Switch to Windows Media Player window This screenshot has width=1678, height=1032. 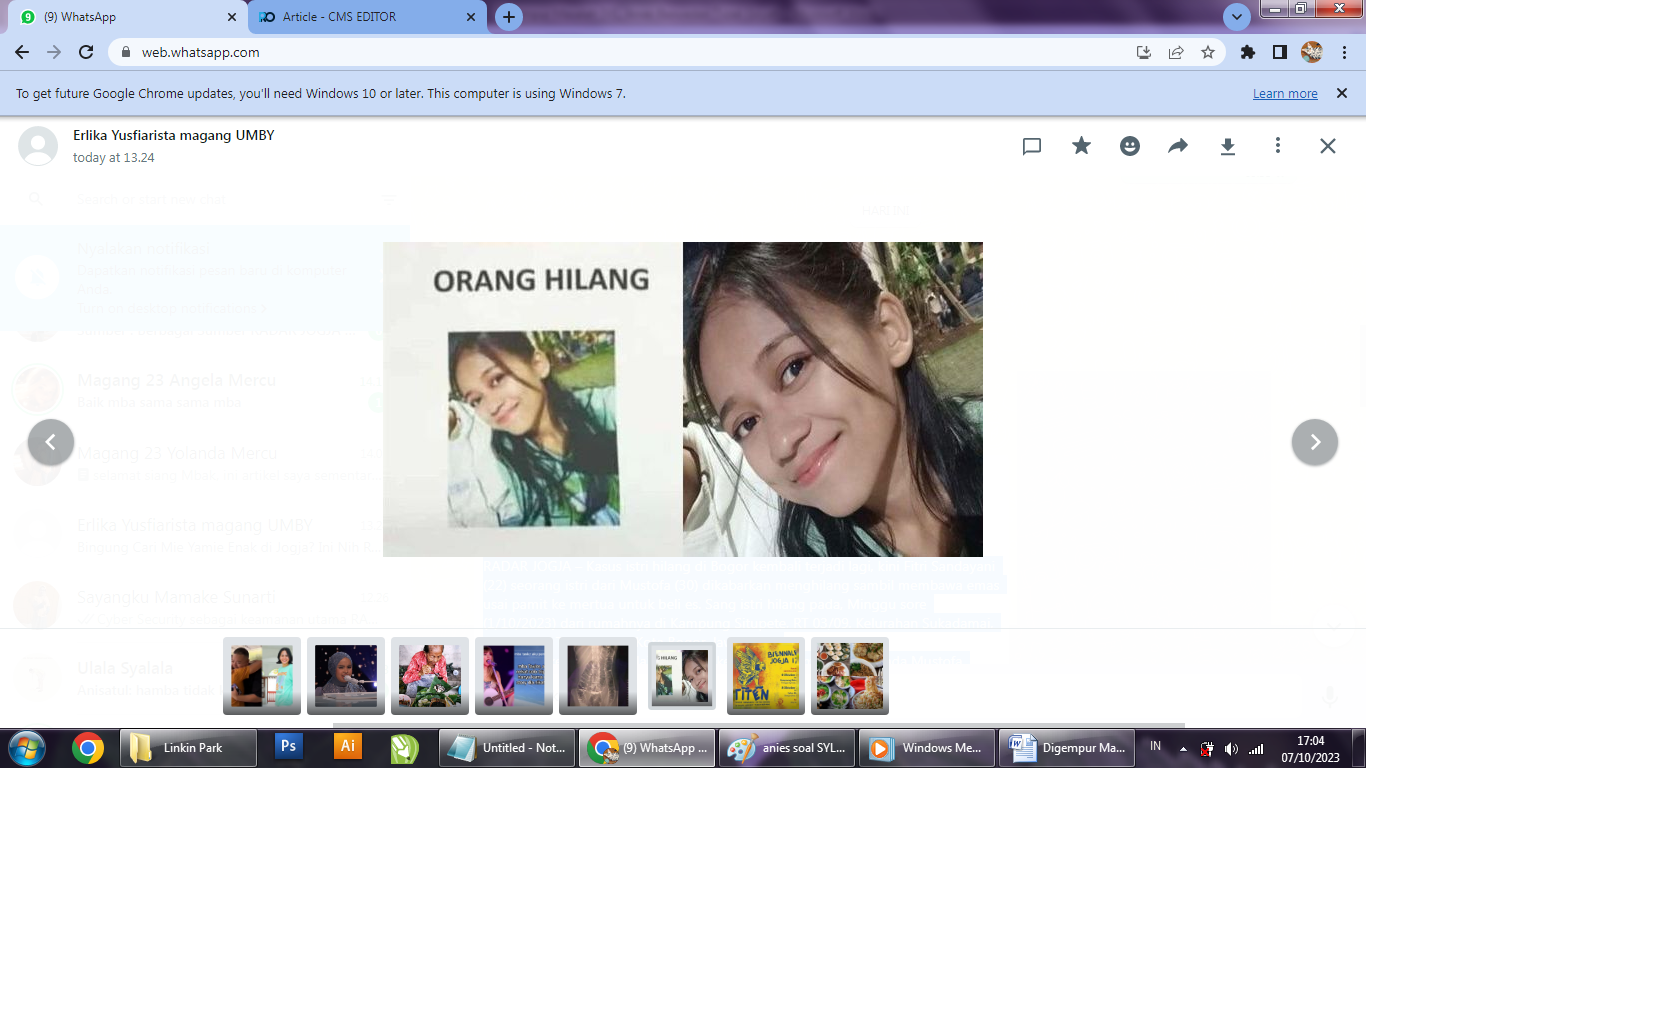point(927,748)
